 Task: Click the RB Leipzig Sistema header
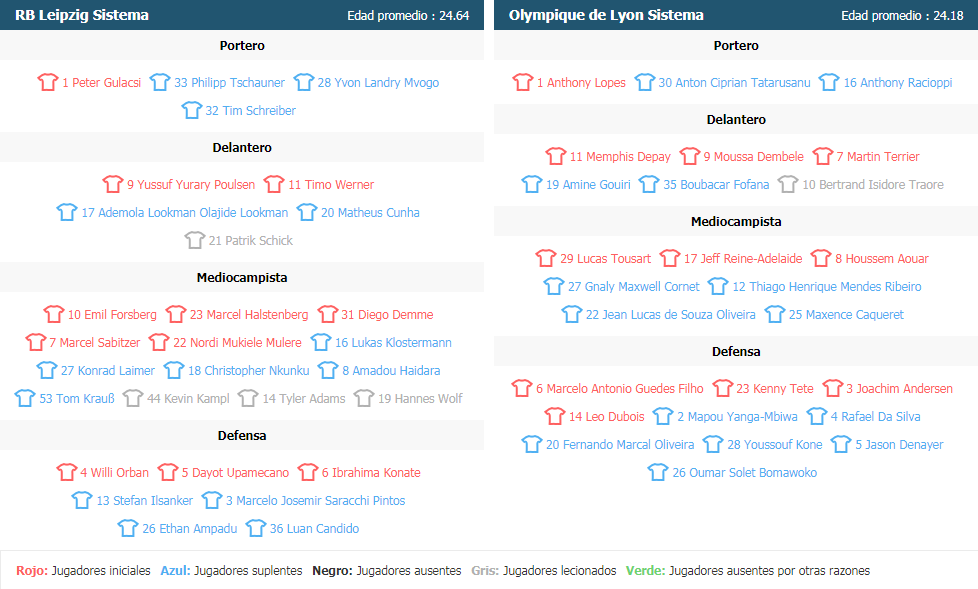[x=81, y=15]
